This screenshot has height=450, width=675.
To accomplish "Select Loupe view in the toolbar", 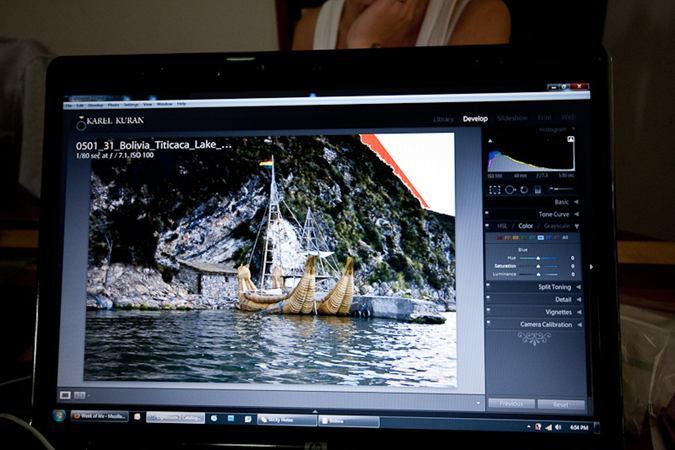I will [65, 395].
